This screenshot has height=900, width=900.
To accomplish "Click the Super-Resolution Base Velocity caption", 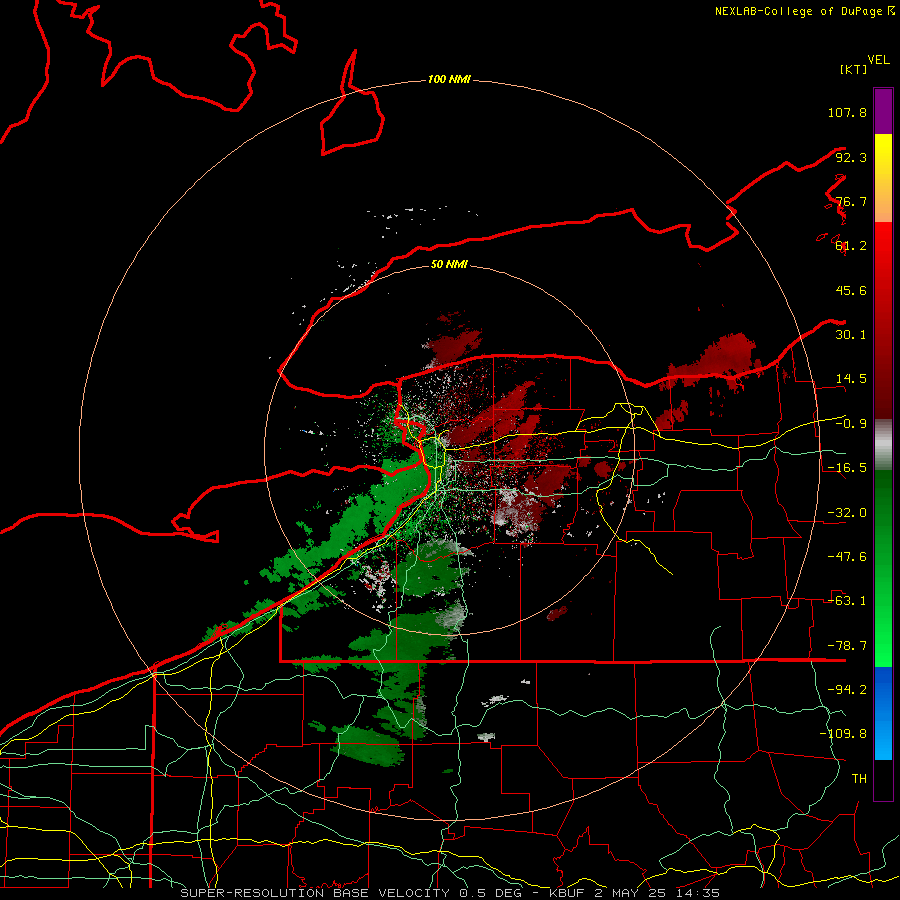I will [x=449, y=893].
